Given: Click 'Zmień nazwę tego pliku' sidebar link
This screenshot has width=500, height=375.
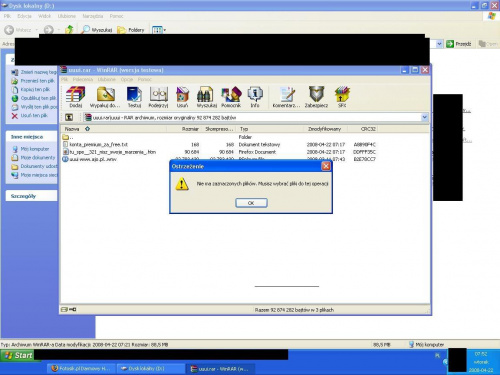Looking at the screenshot, I should (34, 72).
